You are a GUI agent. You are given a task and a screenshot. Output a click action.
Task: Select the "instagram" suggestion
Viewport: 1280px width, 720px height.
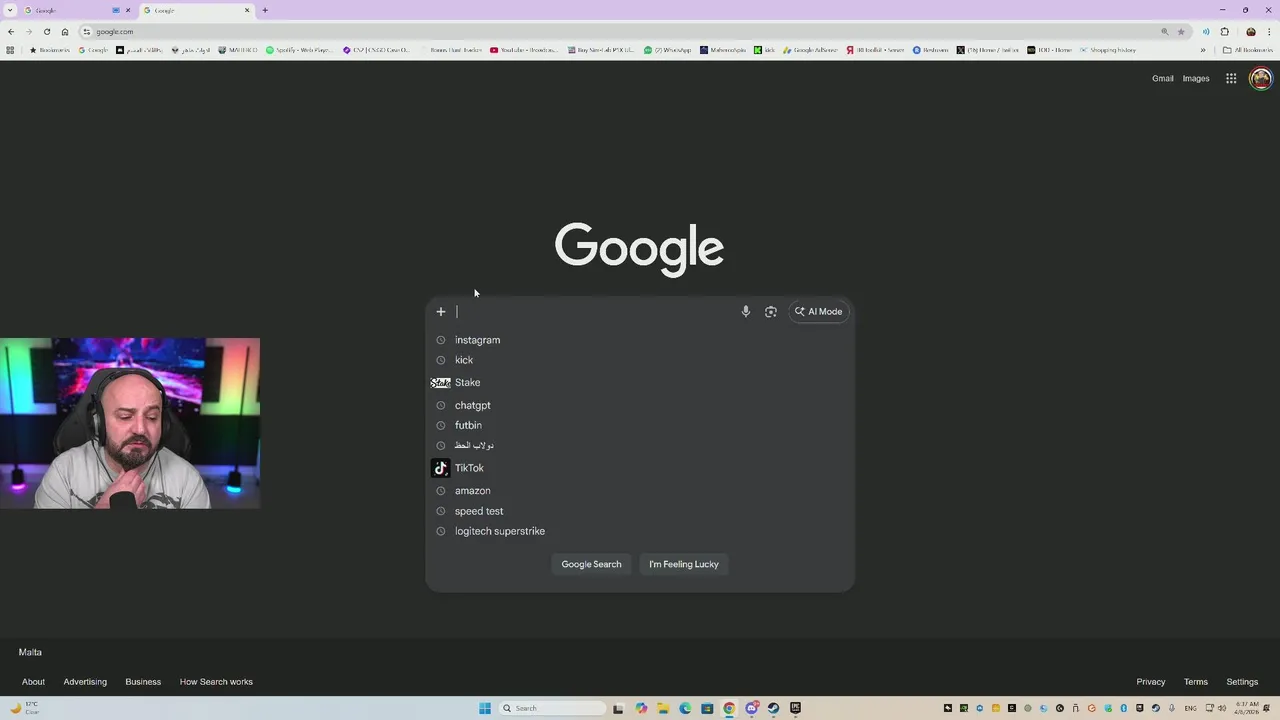point(640,340)
